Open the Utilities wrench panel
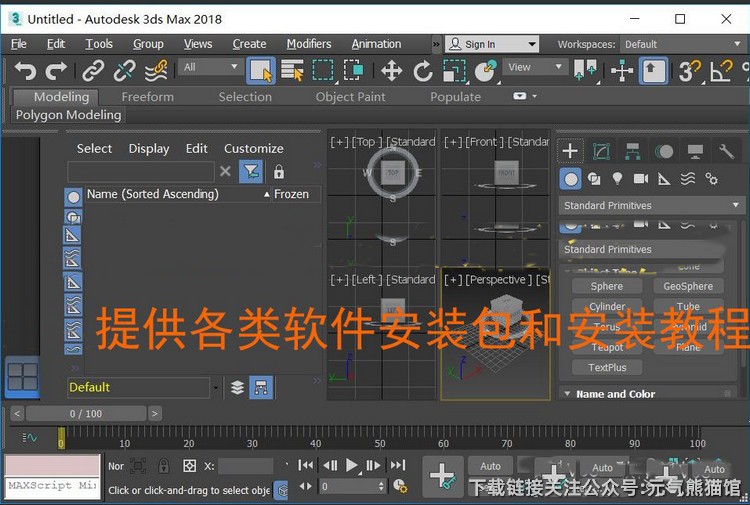 (x=727, y=151)
